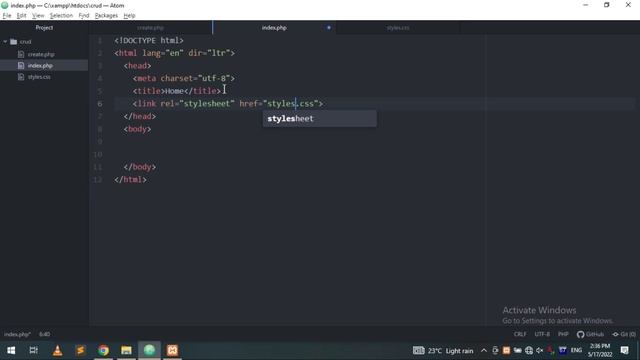
Task: Click the create.php file icon in tree
Action: [21, 54]
